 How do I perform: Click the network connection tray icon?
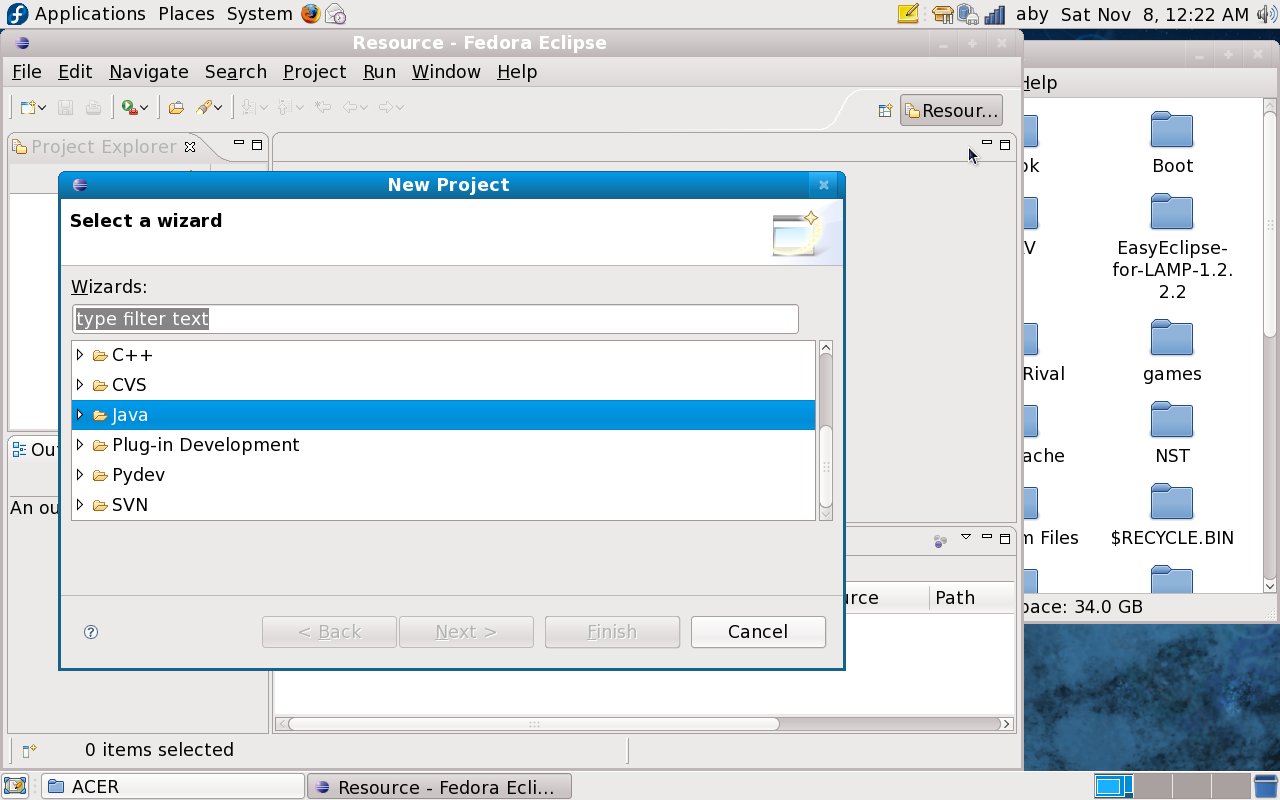click(967, 14)
